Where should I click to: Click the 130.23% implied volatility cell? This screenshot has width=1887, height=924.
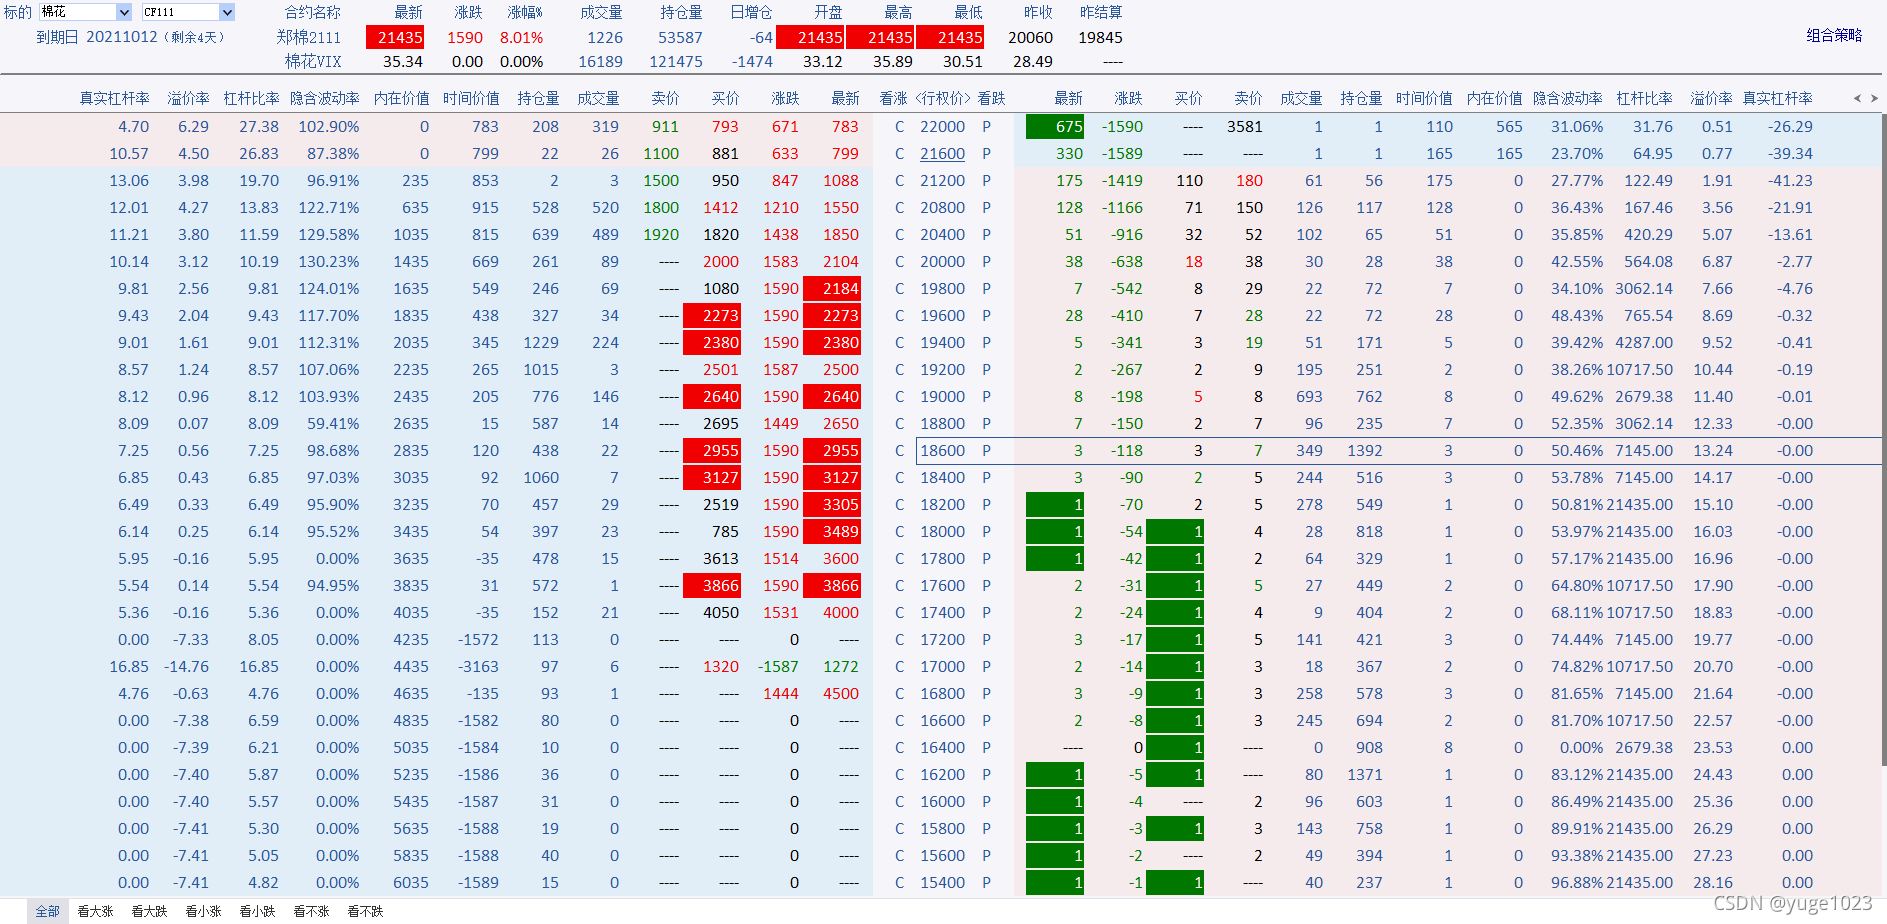329,262
